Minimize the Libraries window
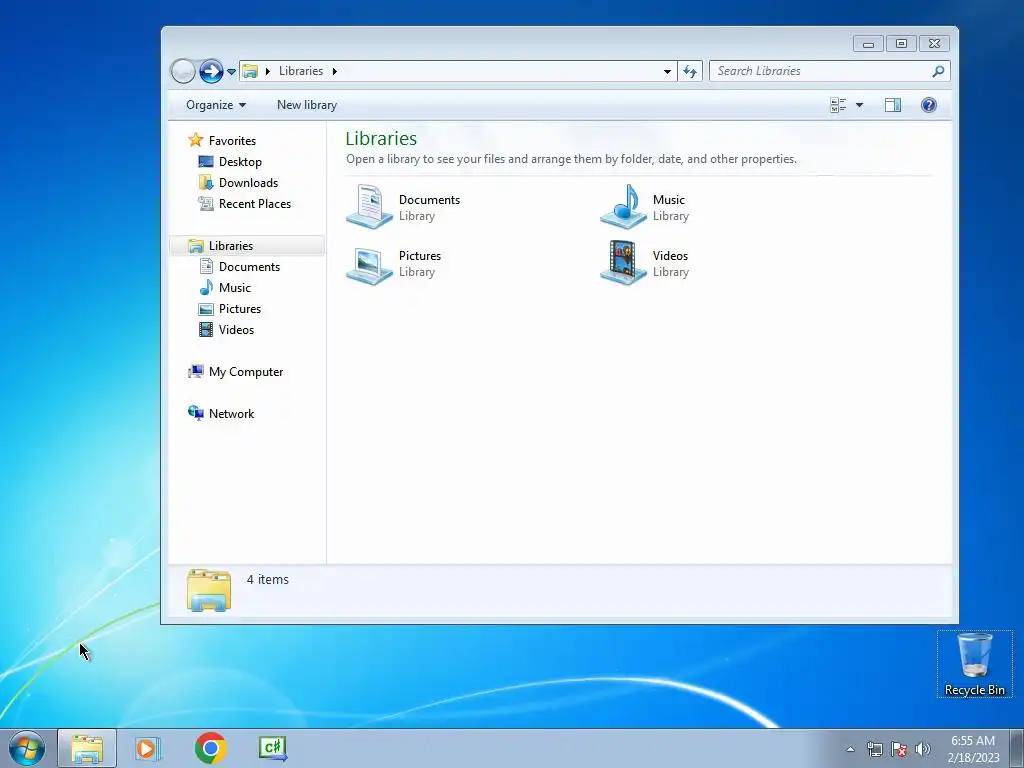The image size is (1024, 768). [x=868, y=44]
